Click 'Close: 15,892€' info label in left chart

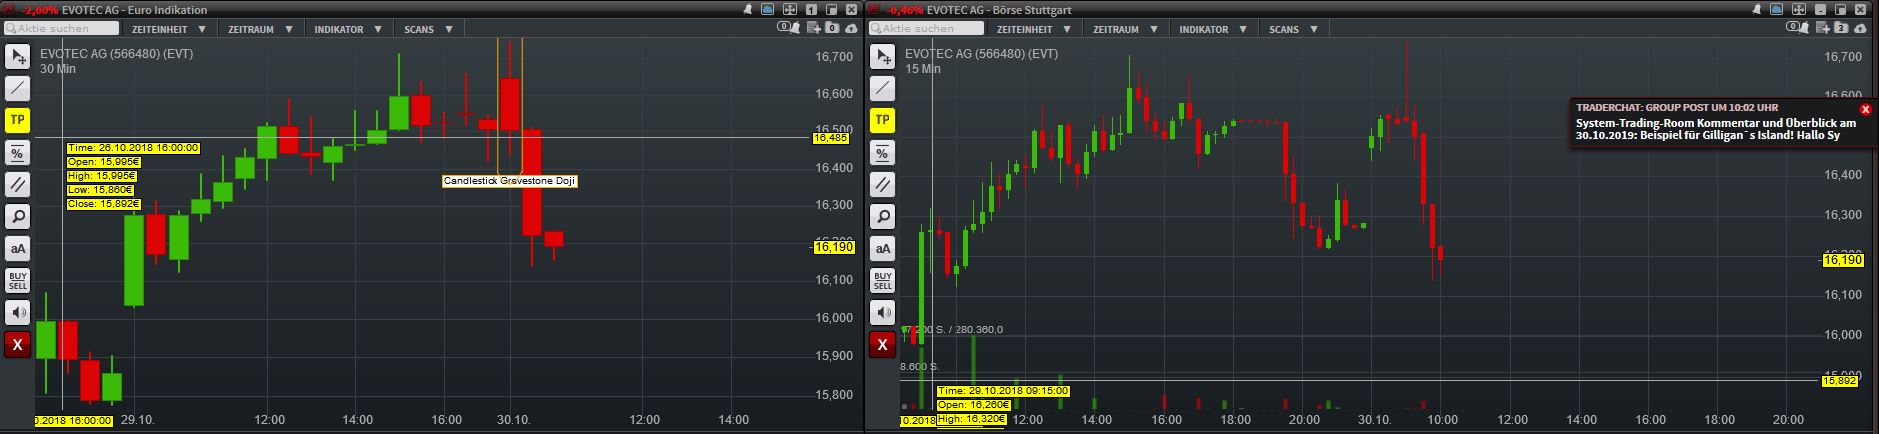(104, 204)
